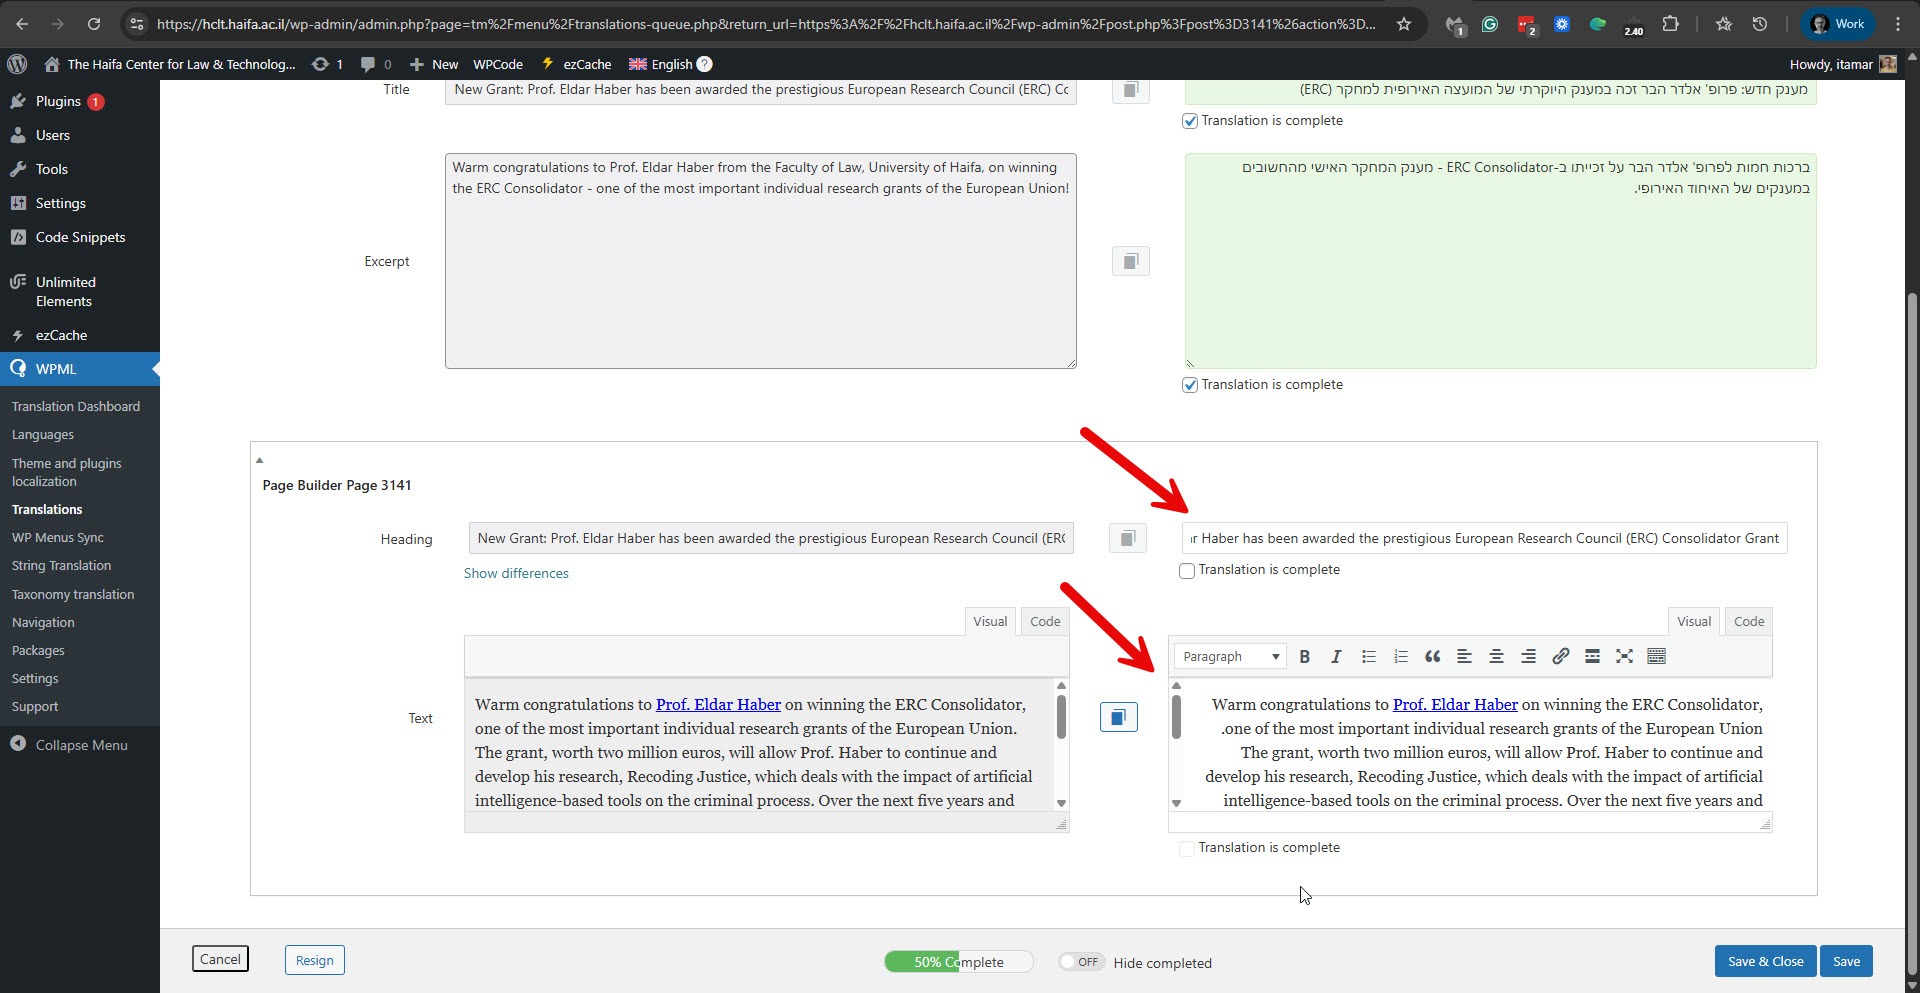Uncheck Excerpt 'Translation is complete' checkbox

click(x=1190, y=385)
